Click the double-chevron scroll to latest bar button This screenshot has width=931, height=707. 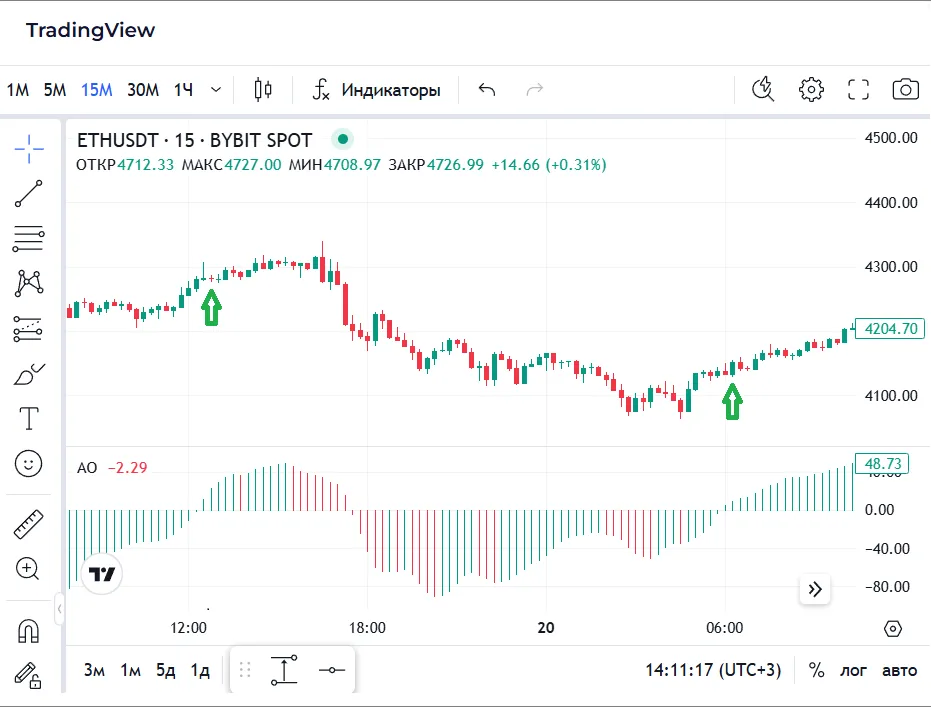point(815,589)
